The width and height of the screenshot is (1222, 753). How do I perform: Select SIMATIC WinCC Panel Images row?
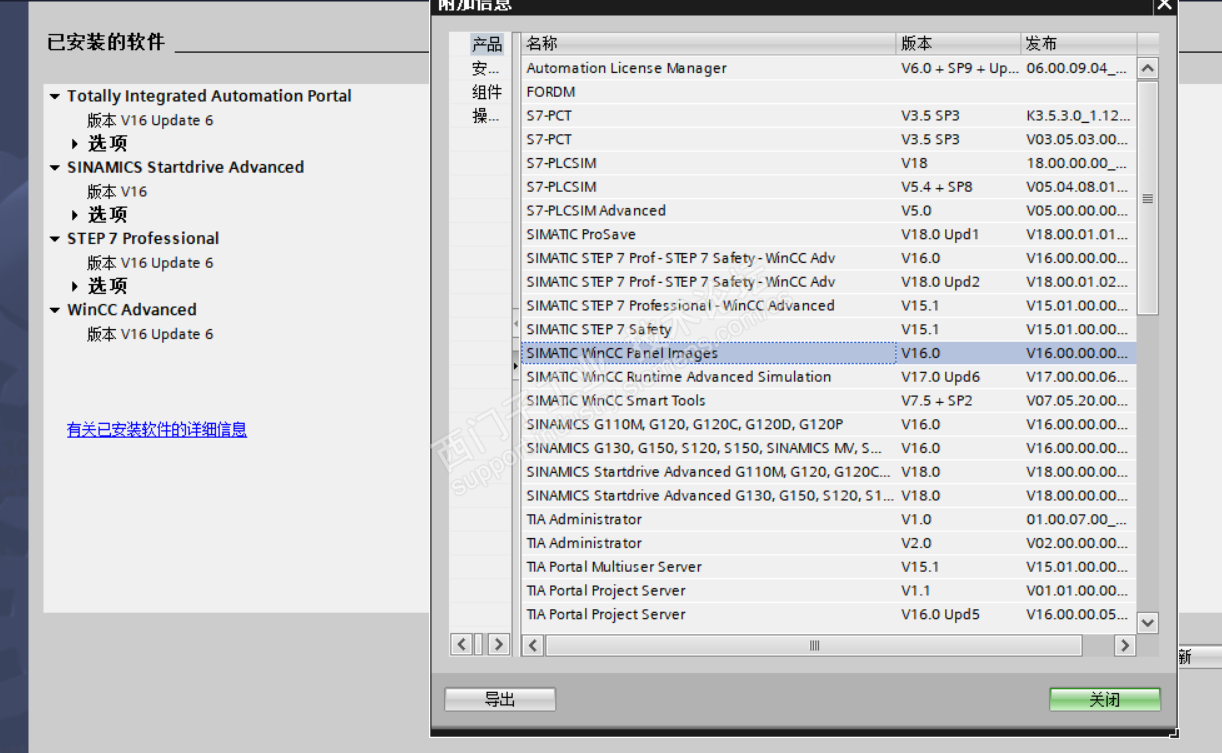coord(828,353)
